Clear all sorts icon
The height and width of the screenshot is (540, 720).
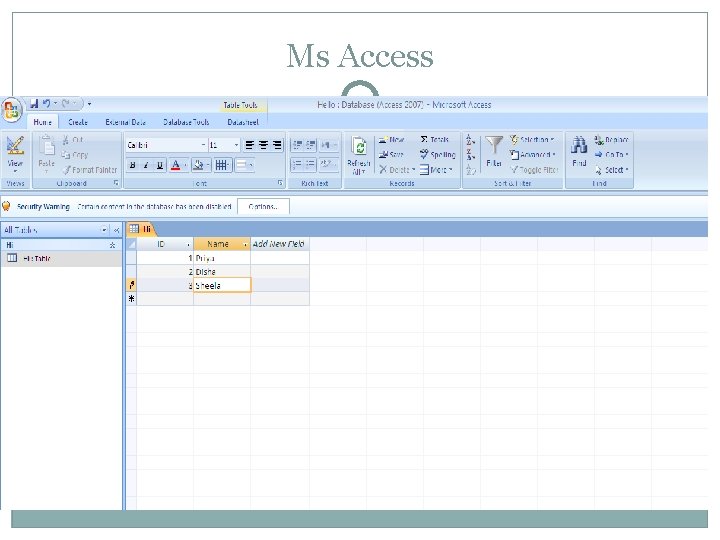click(x=470, y=170)
